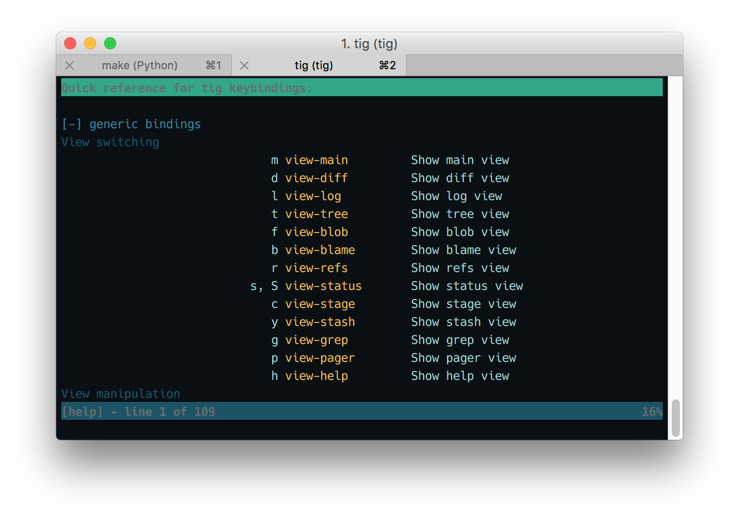Screen dimensions: 739x520
Task: Select the view-main keybinding row
Action: click(362, 160)
